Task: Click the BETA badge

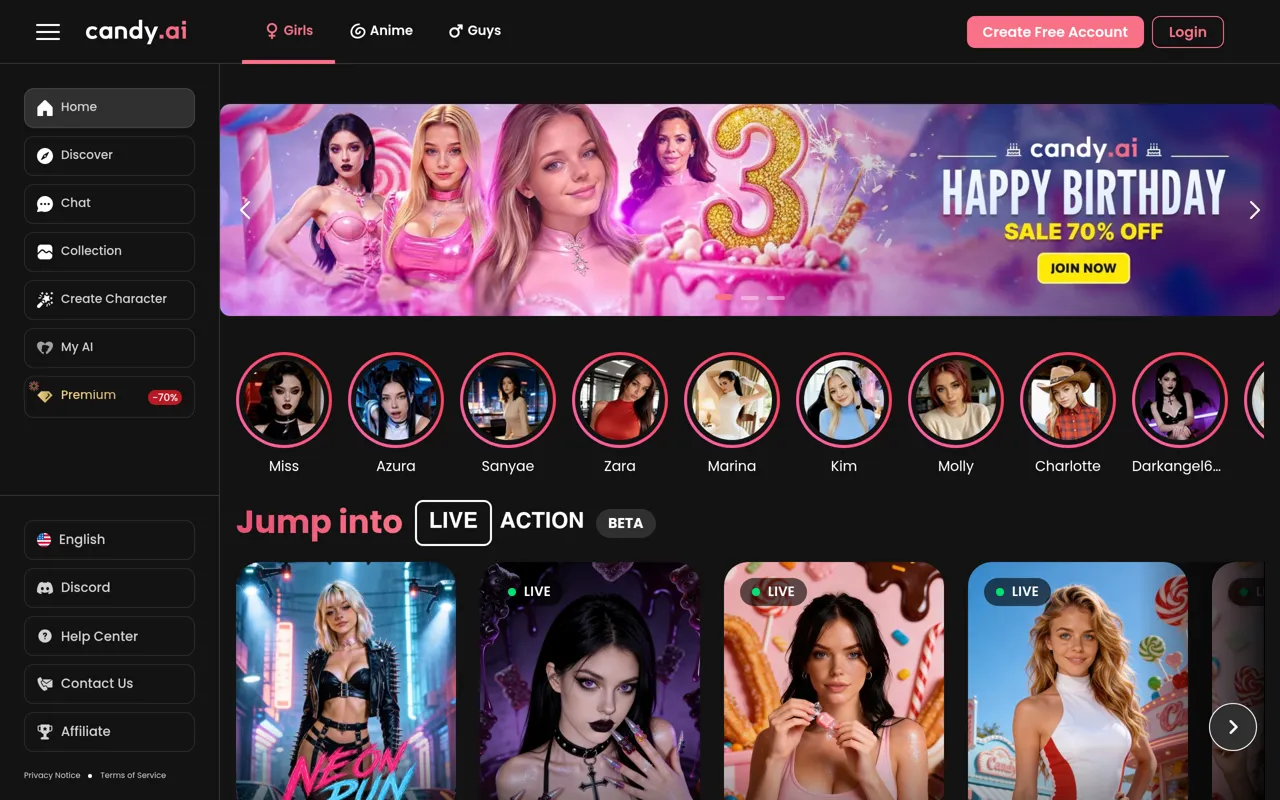Action: pos(626,523)
